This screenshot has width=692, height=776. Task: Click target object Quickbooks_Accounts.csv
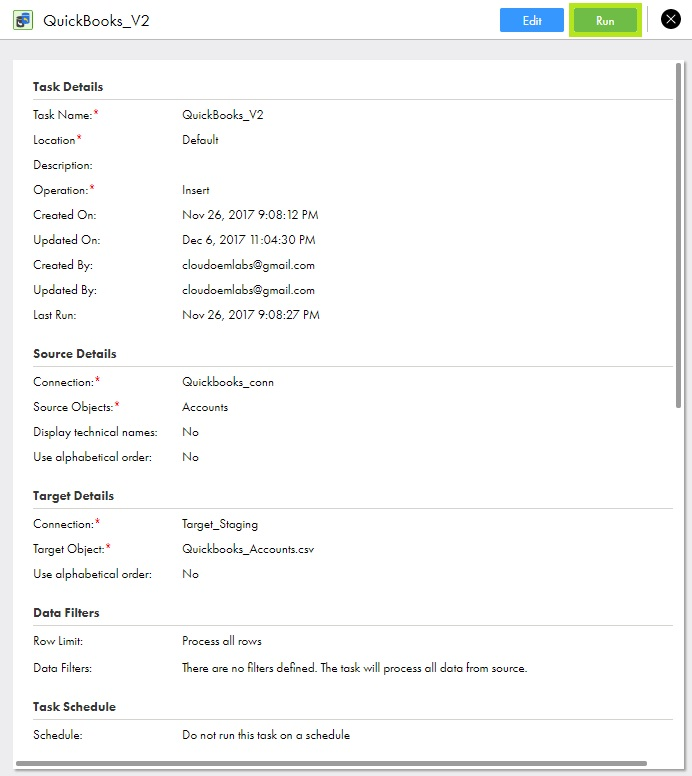click(248, 549)
